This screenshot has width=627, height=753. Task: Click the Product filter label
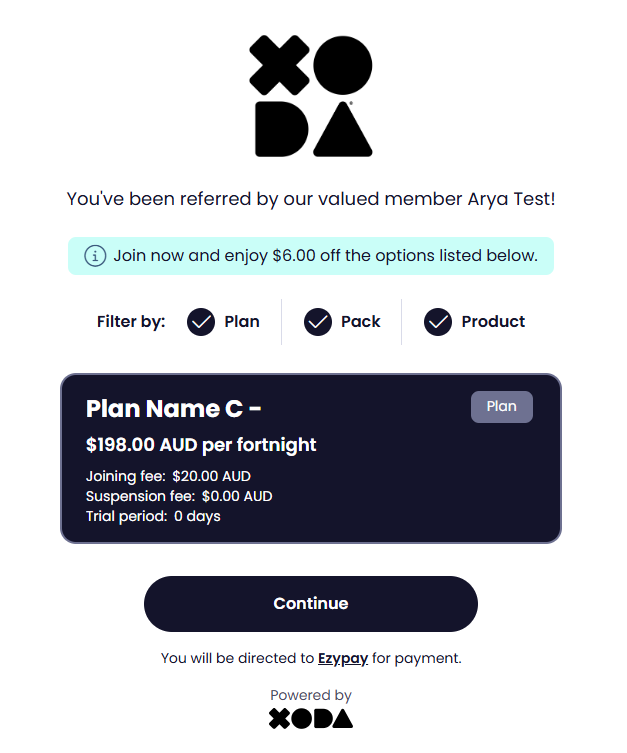[493, 322]
